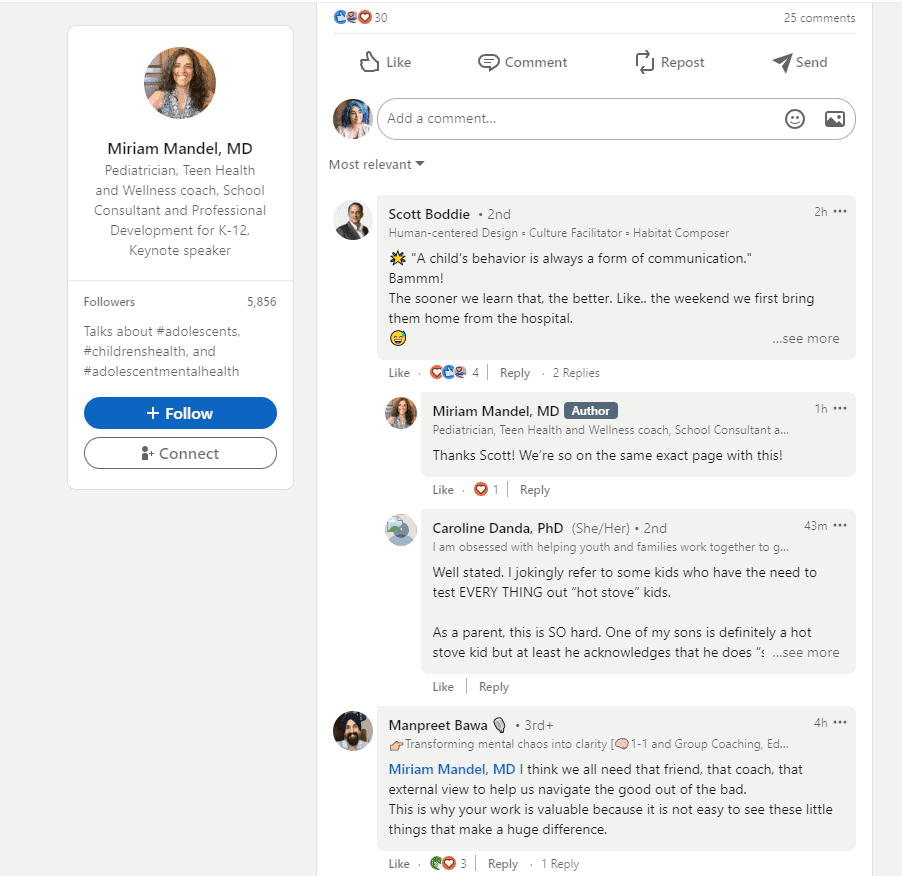Viewport: 902px width, 876px height.
Task: Open the Most relevant sort dropdown
Action: (375, 164)
